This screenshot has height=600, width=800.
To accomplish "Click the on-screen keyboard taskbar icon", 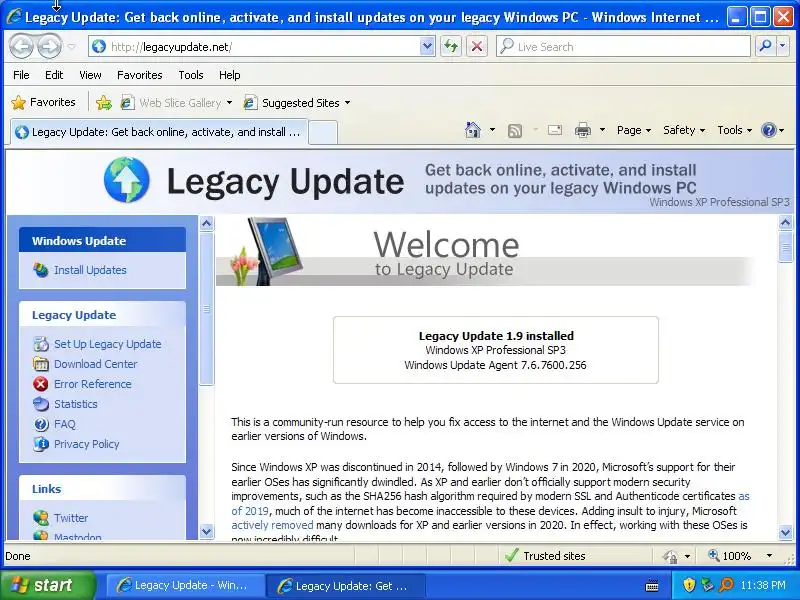I will coord(652,585).
